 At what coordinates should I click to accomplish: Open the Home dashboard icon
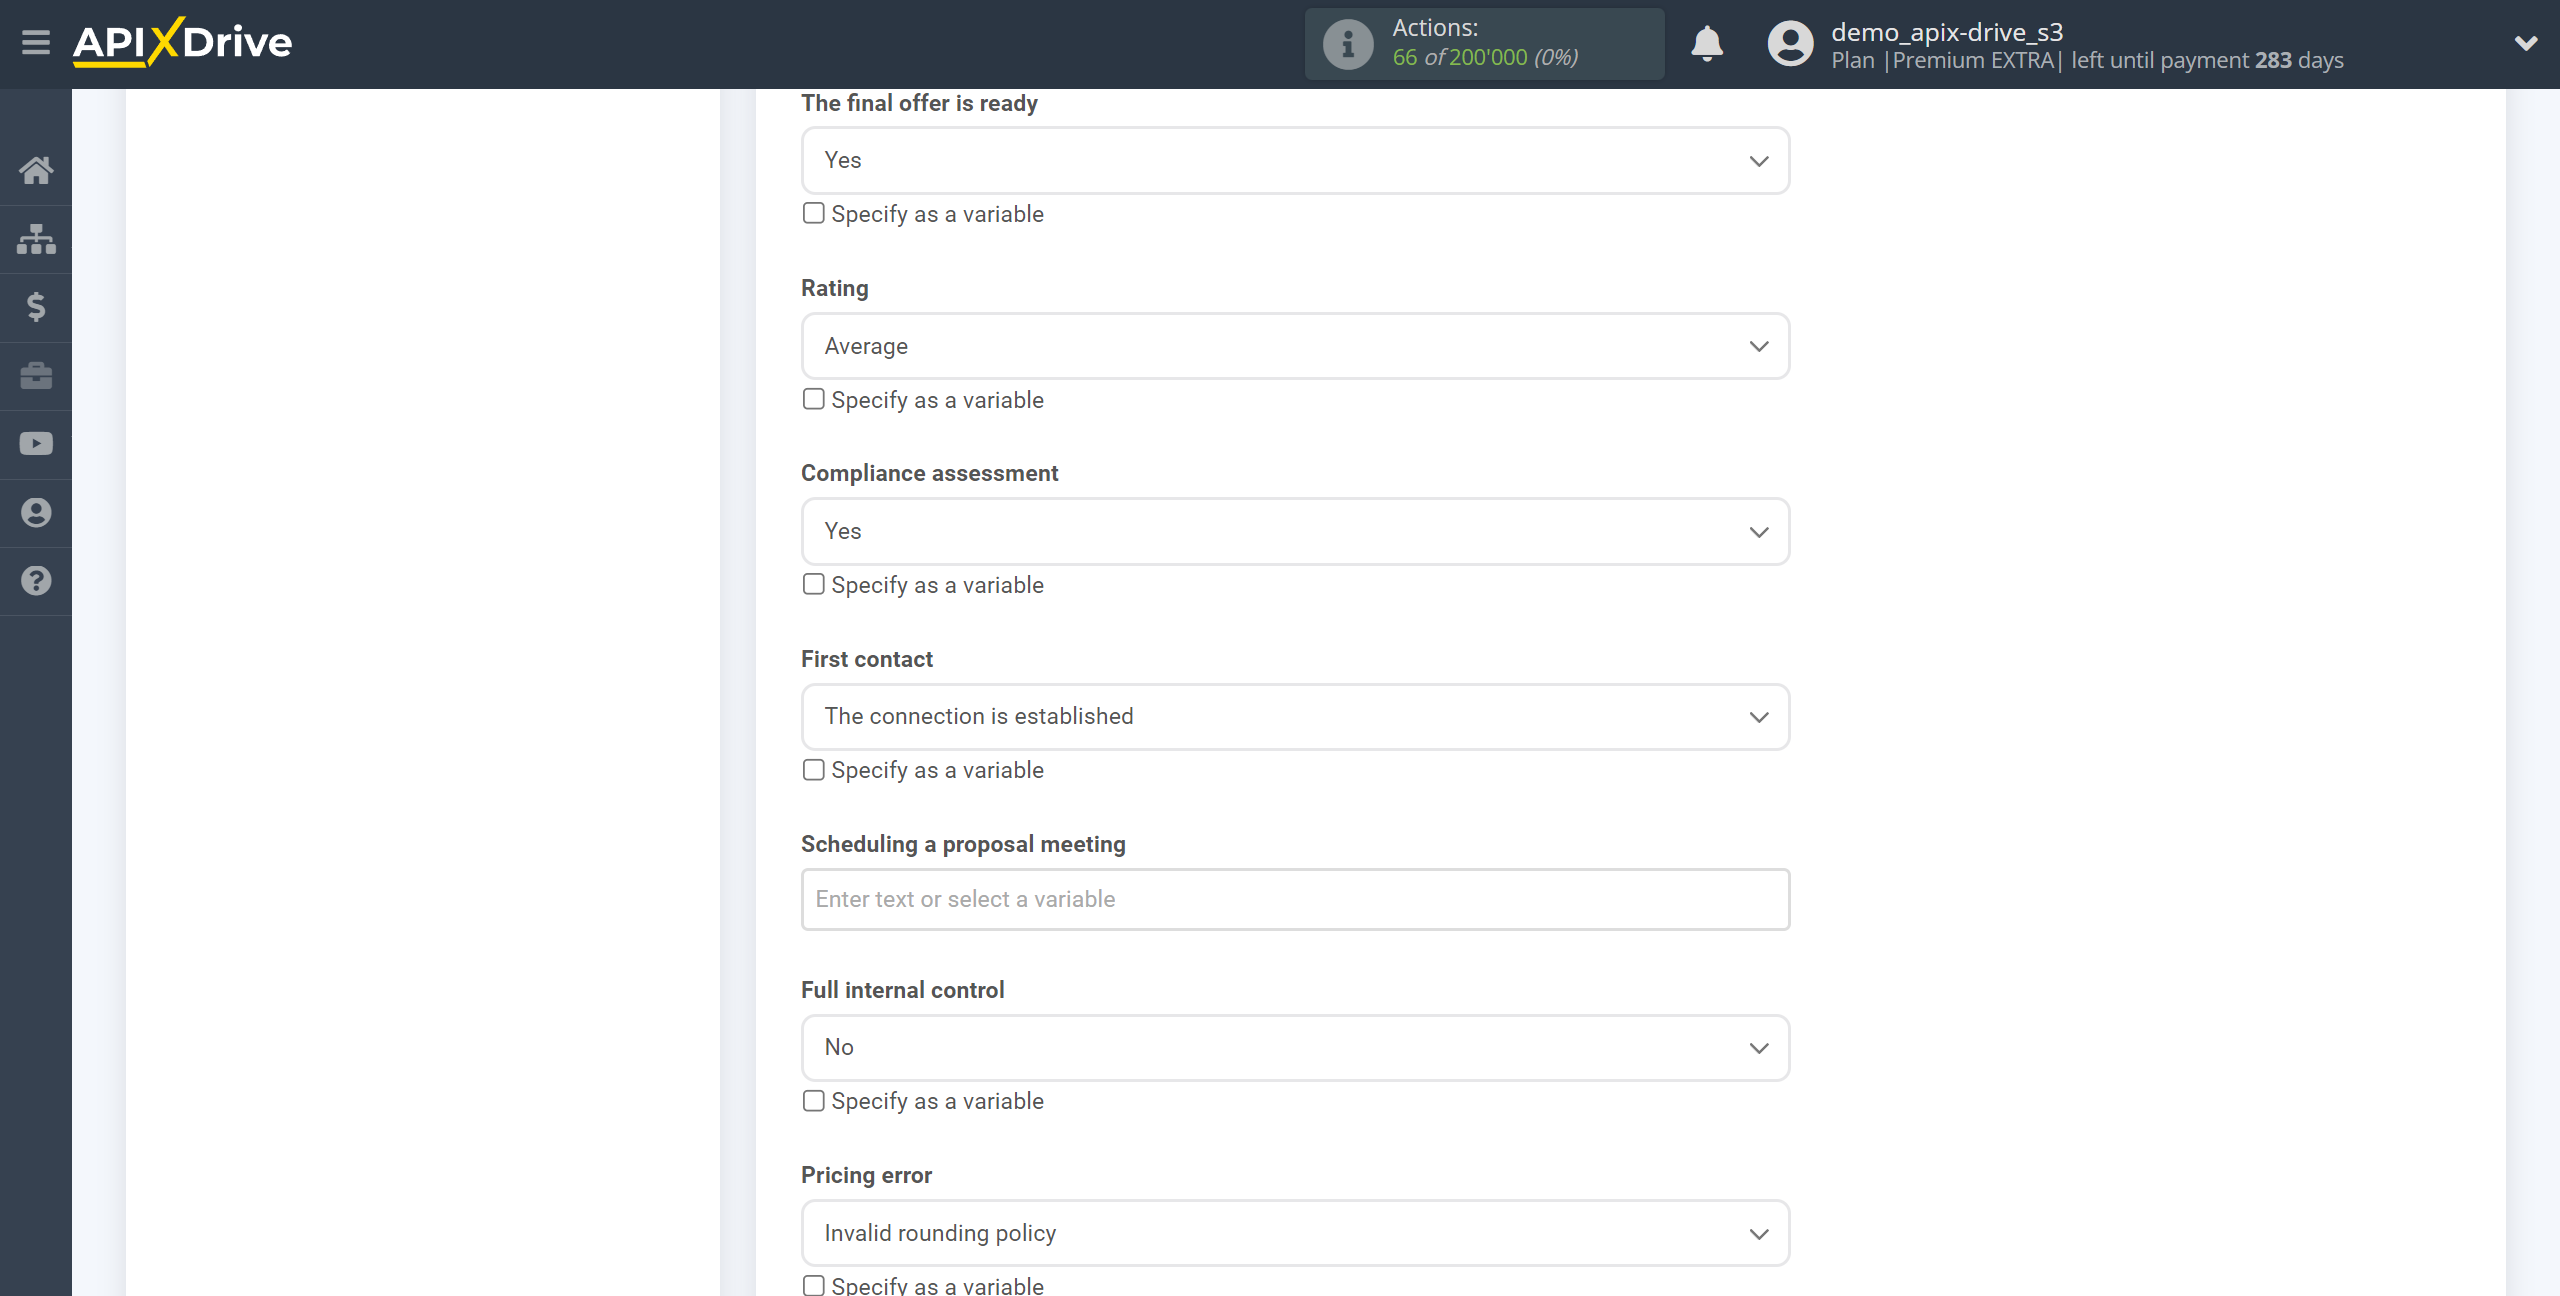coord(36,170)
